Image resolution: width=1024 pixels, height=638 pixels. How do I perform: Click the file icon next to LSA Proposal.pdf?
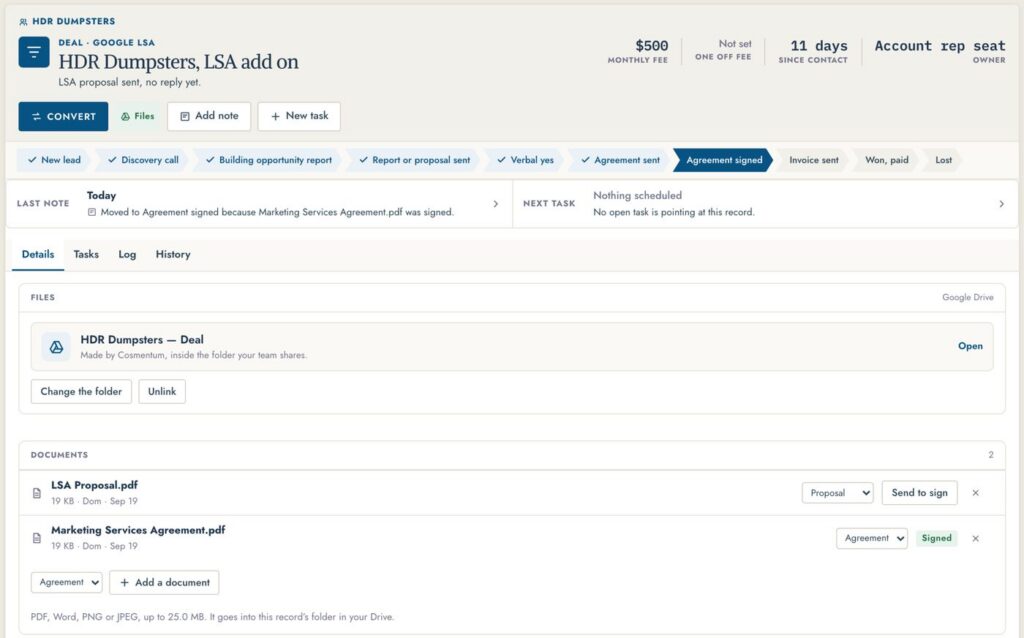point(37,493)
